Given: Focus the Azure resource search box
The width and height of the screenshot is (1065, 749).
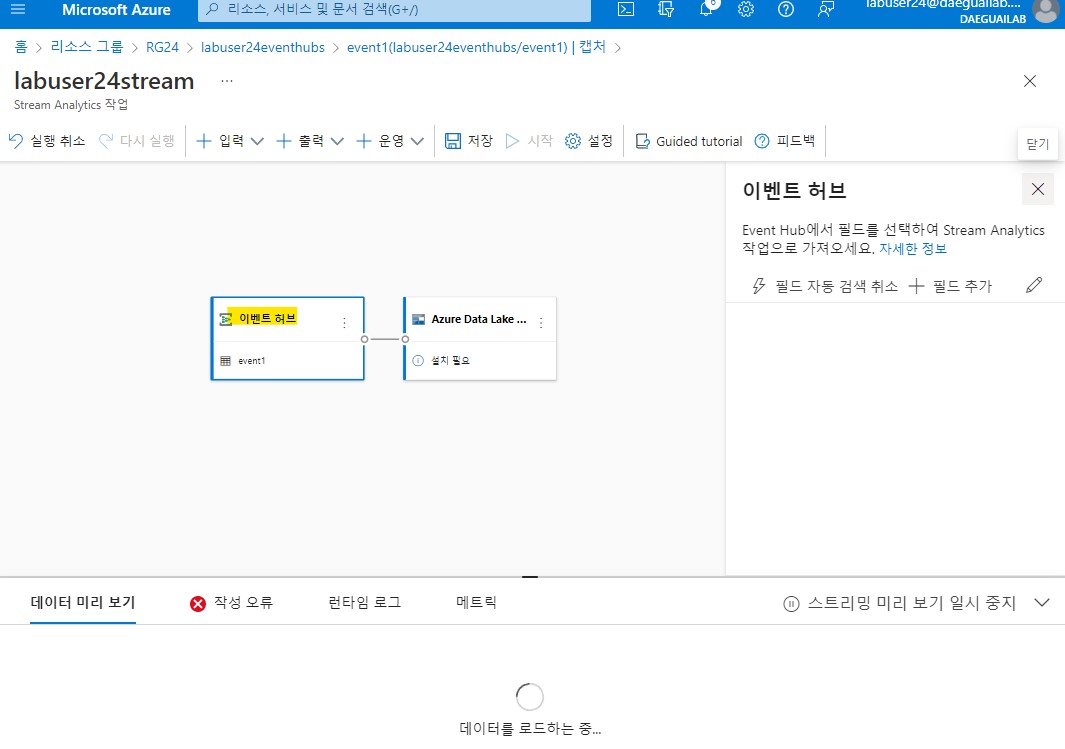Looking at the screenshot, I should 395,10.
